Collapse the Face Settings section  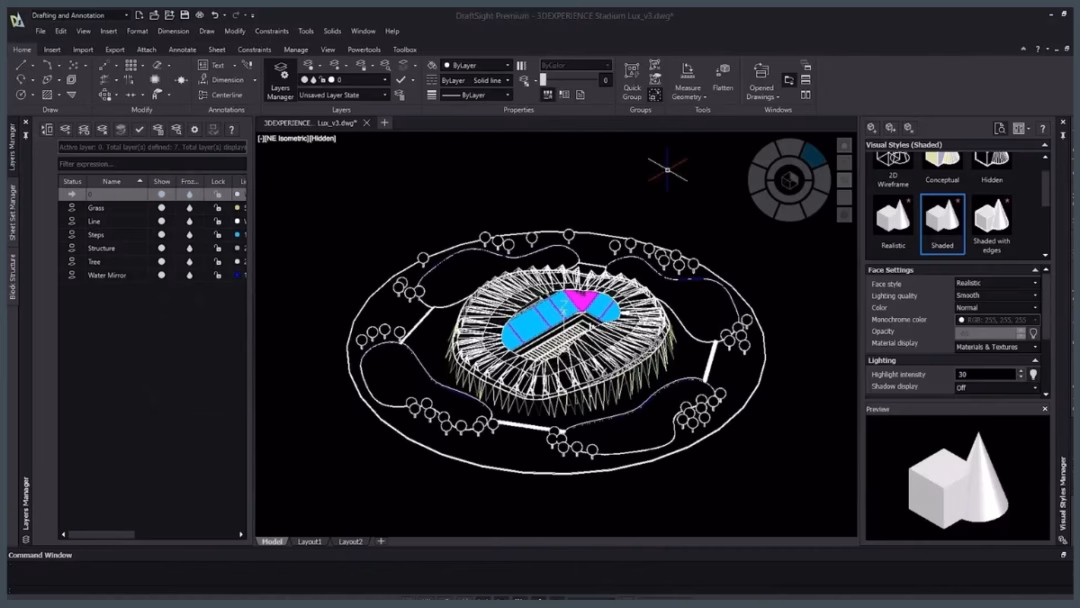[x=1035, y=270]
